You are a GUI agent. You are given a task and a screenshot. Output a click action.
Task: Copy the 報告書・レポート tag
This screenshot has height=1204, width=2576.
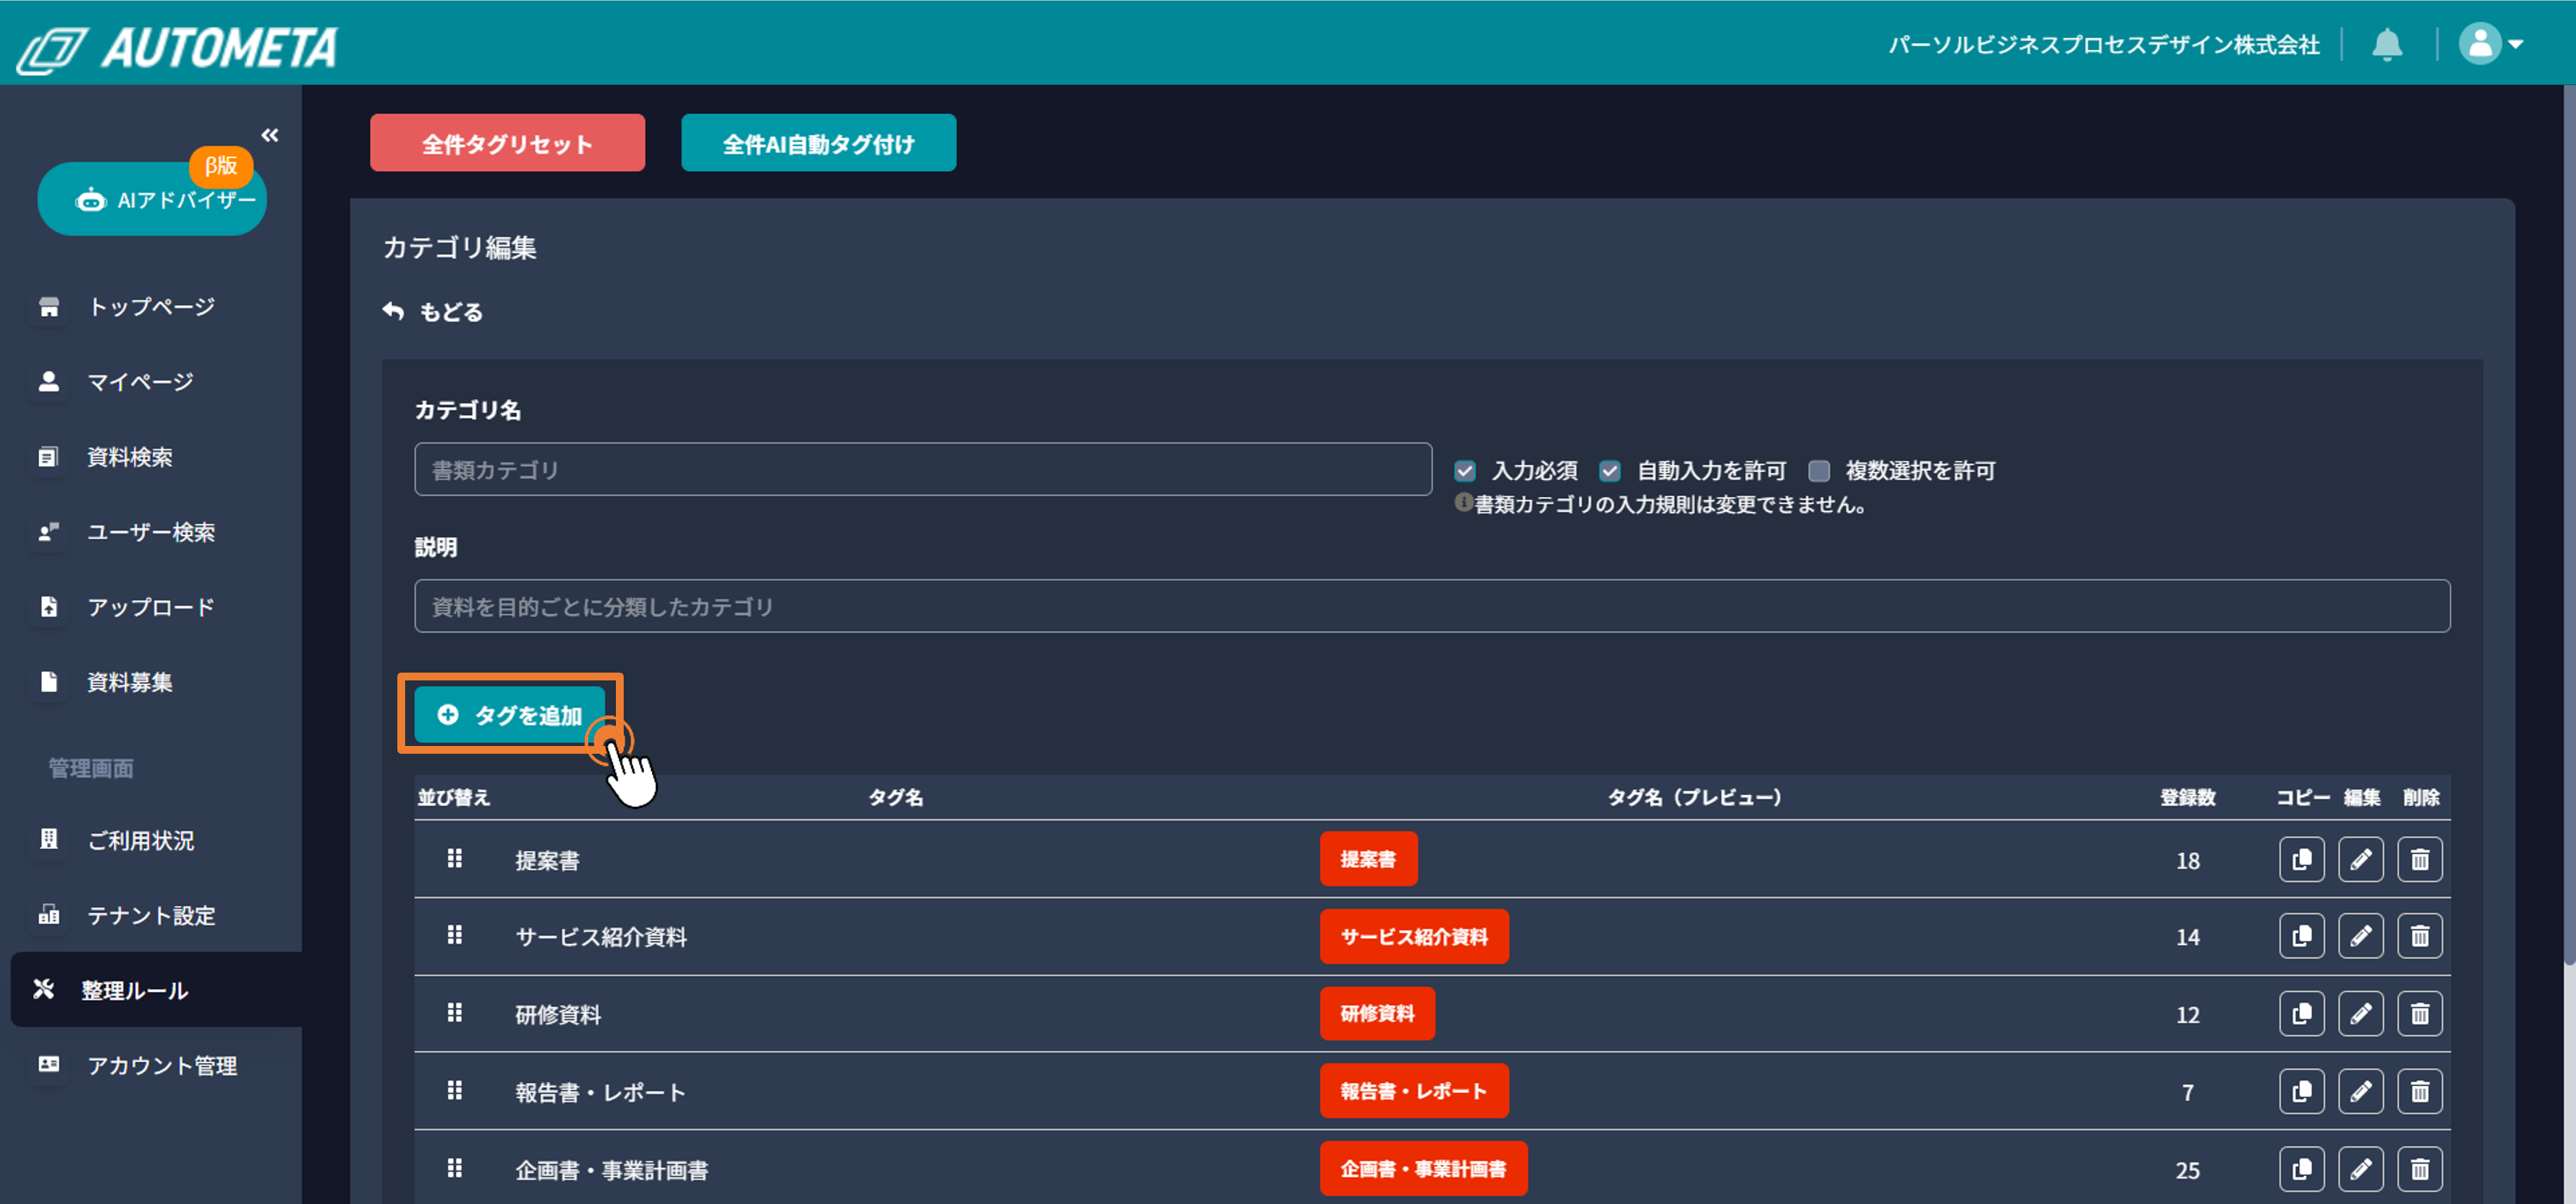coord(2301,1092)
